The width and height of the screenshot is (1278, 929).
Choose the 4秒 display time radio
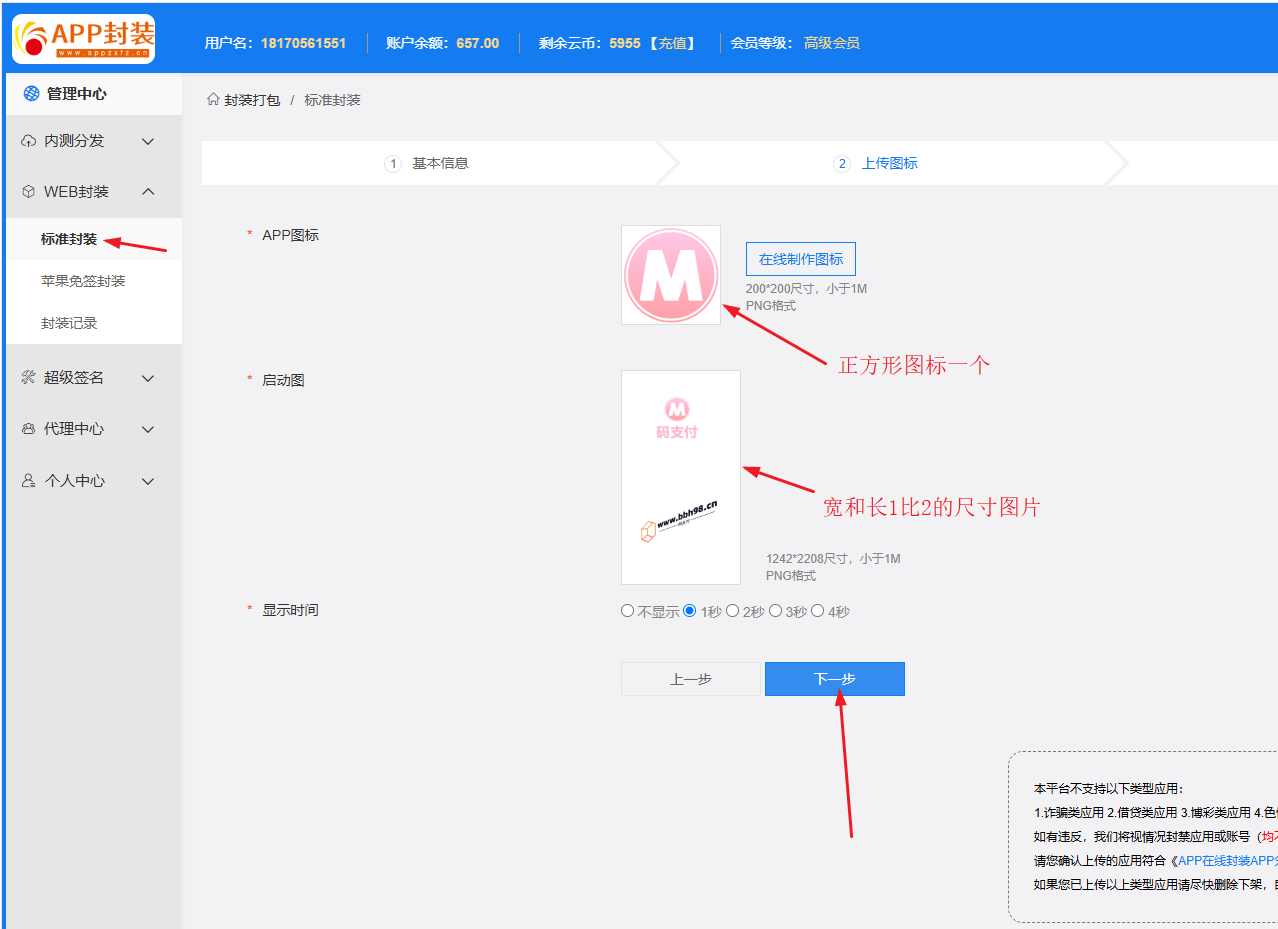point(818,611)
